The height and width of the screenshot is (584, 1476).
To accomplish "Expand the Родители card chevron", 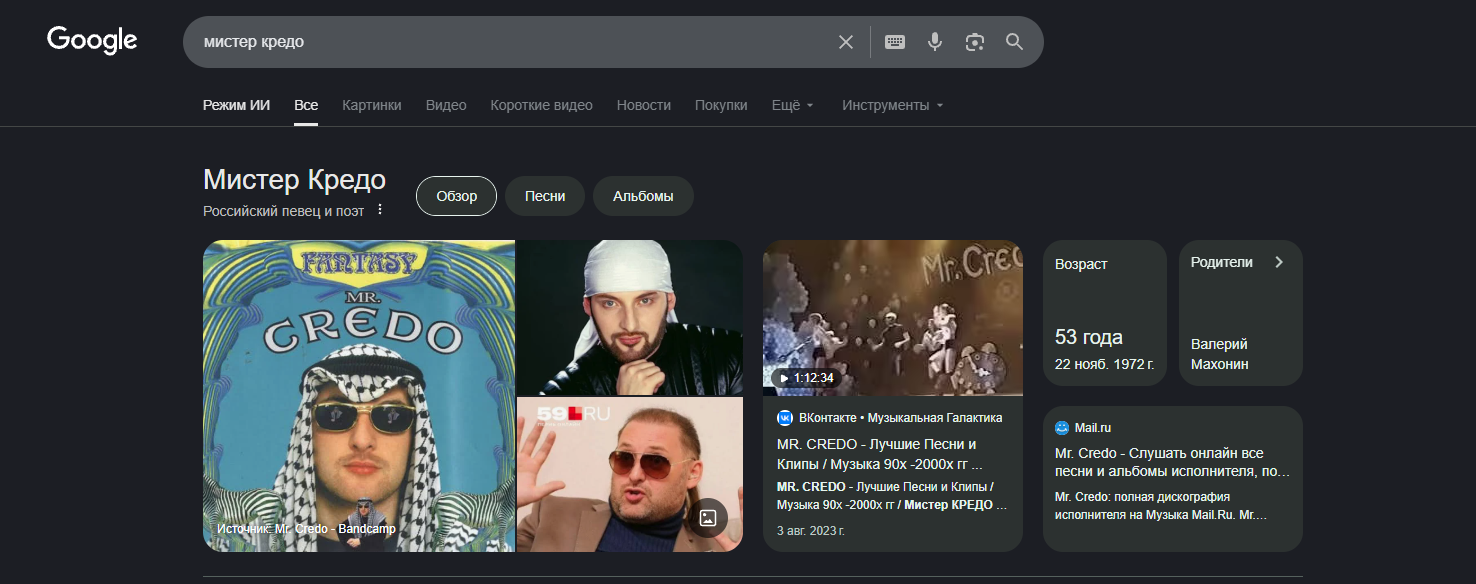I will pos(1279,262).
